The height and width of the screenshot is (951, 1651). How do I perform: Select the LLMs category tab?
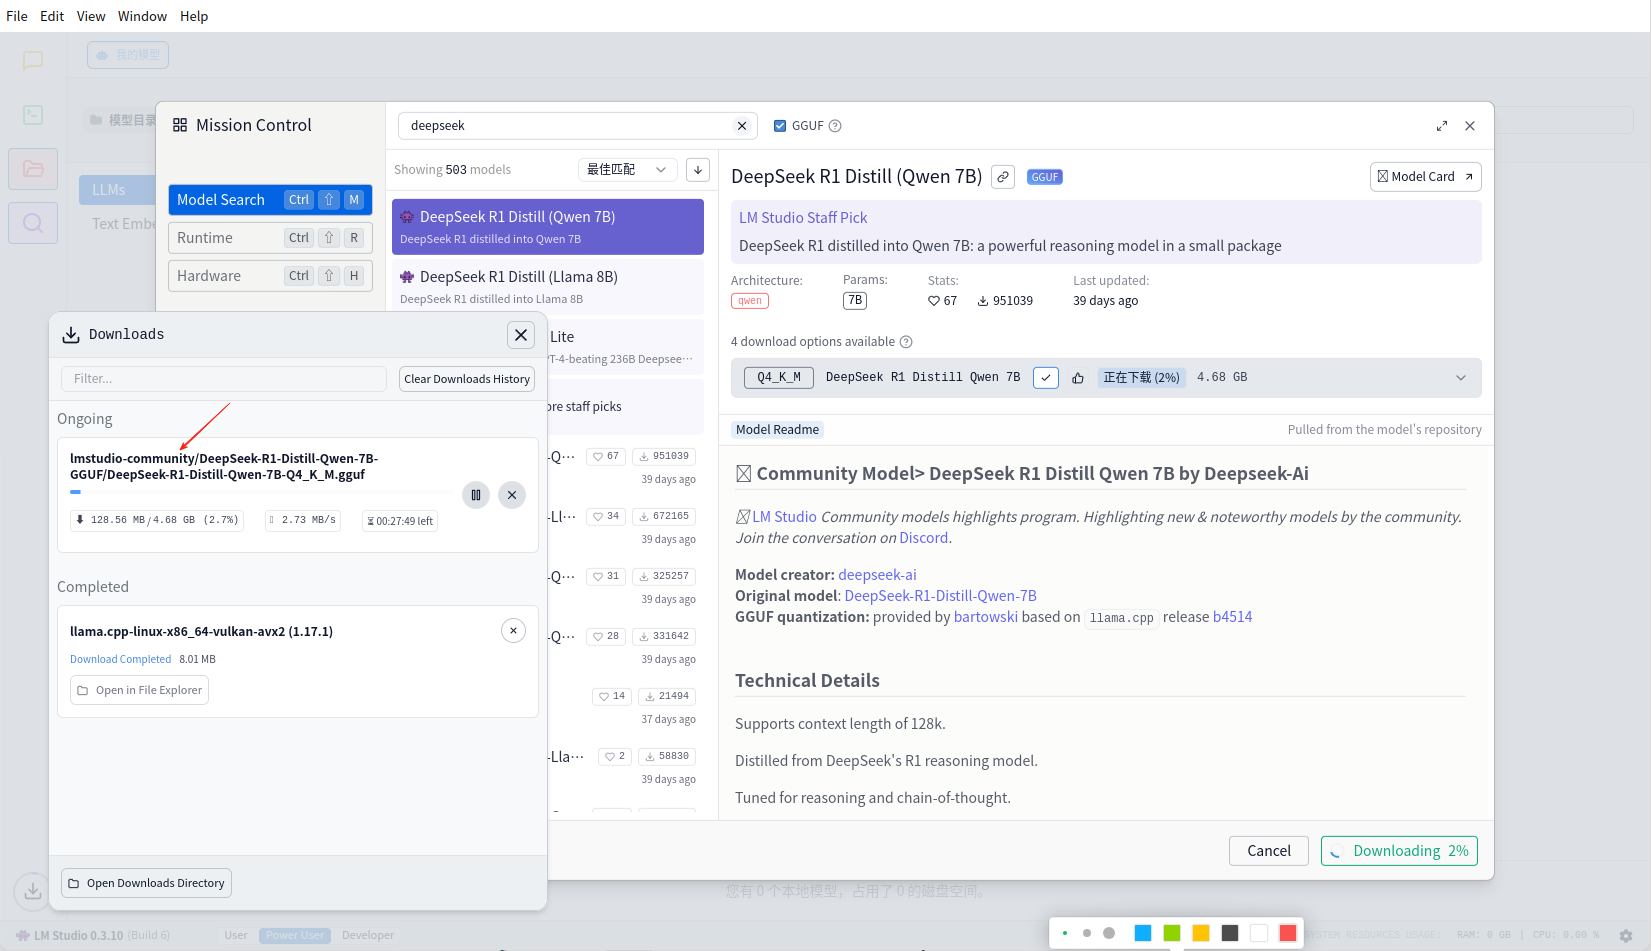117,190
